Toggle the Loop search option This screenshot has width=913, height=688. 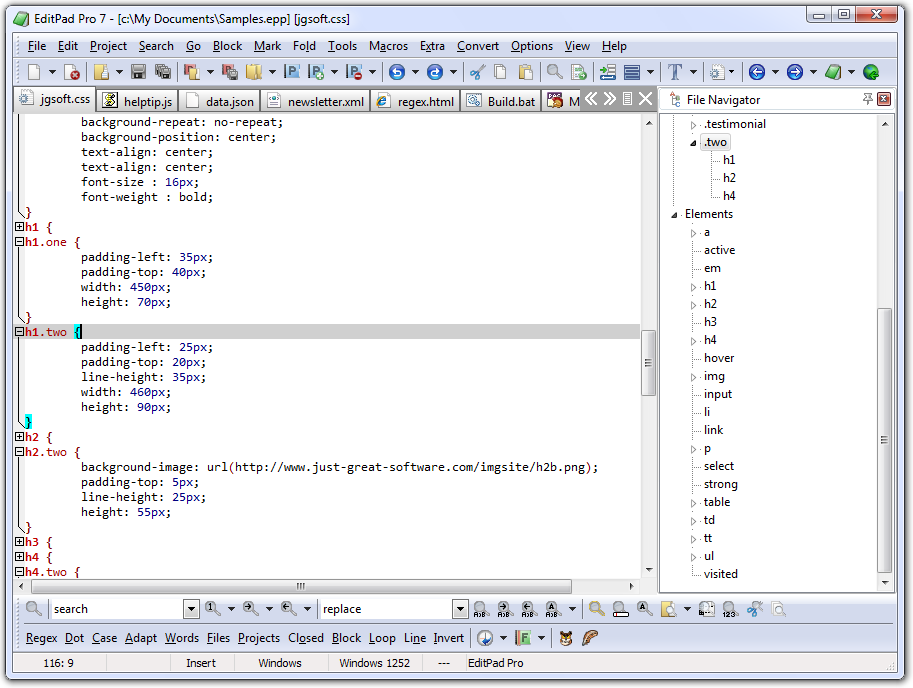(382, 639)
